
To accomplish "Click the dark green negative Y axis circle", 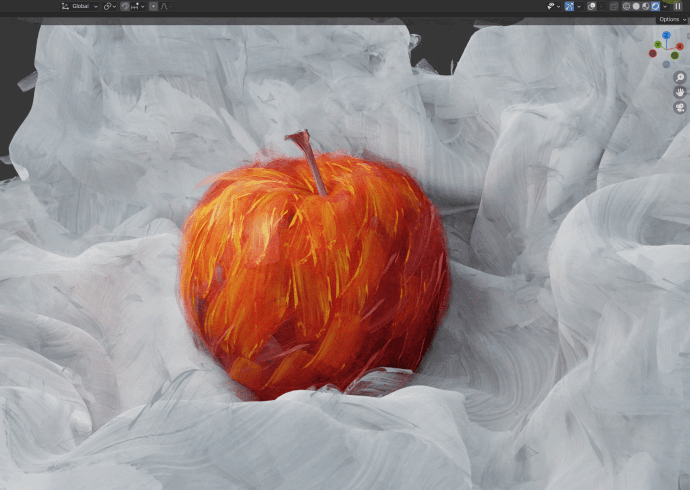I will click(675, 55).
